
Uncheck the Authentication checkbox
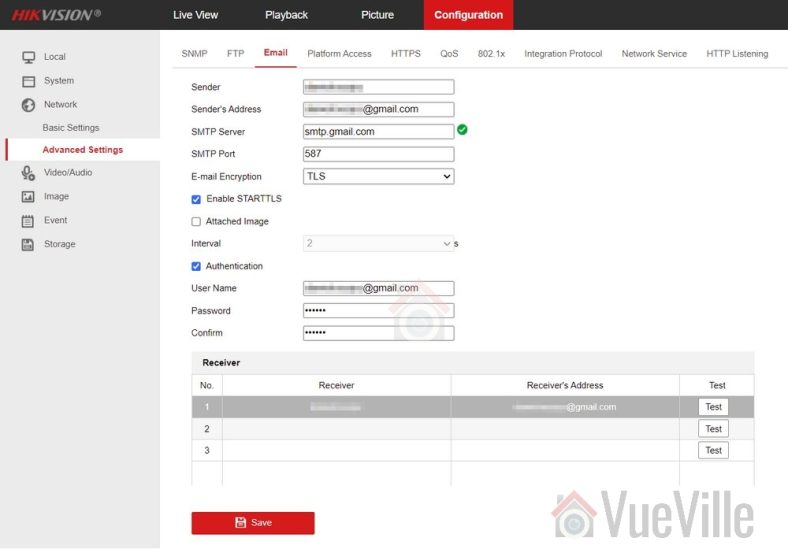(x=196, y=266)
